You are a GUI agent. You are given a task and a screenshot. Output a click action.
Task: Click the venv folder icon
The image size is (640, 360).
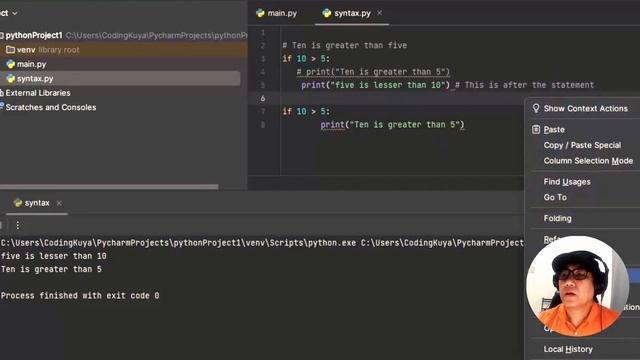click(11, 50)
